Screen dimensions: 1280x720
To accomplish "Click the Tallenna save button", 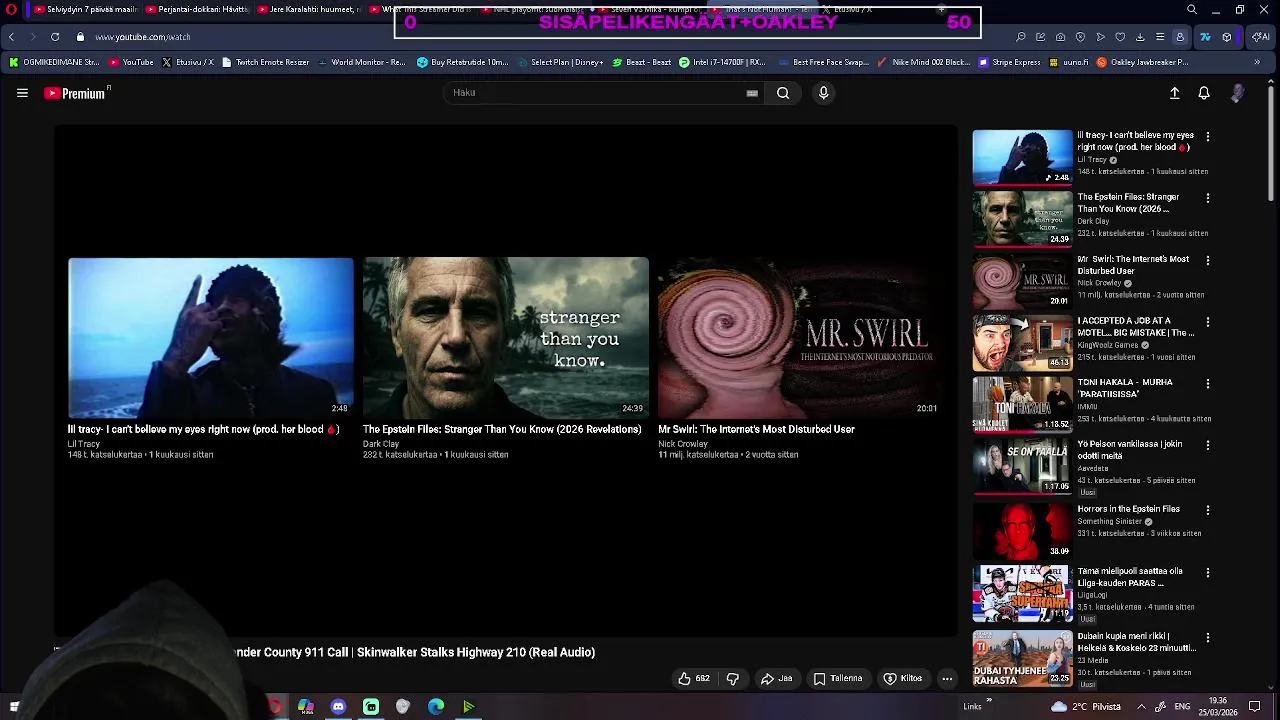I will tap(838, 678).
